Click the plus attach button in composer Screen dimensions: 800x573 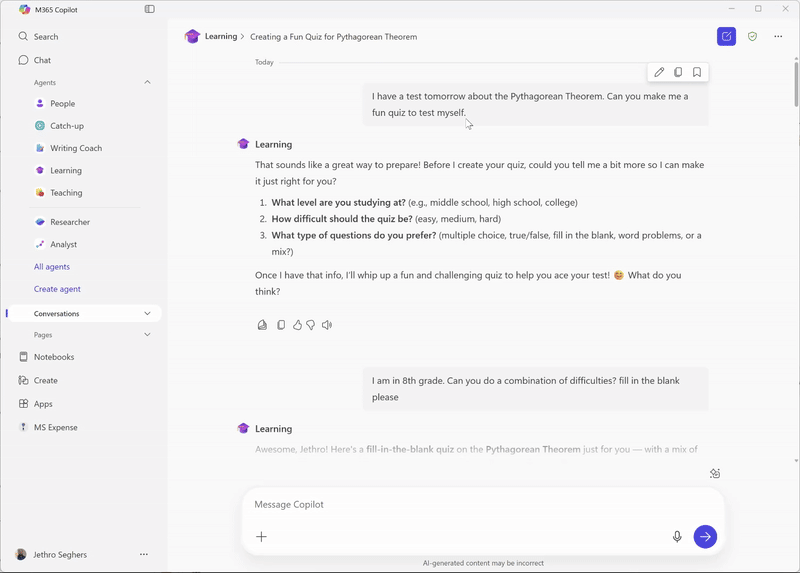261,536
